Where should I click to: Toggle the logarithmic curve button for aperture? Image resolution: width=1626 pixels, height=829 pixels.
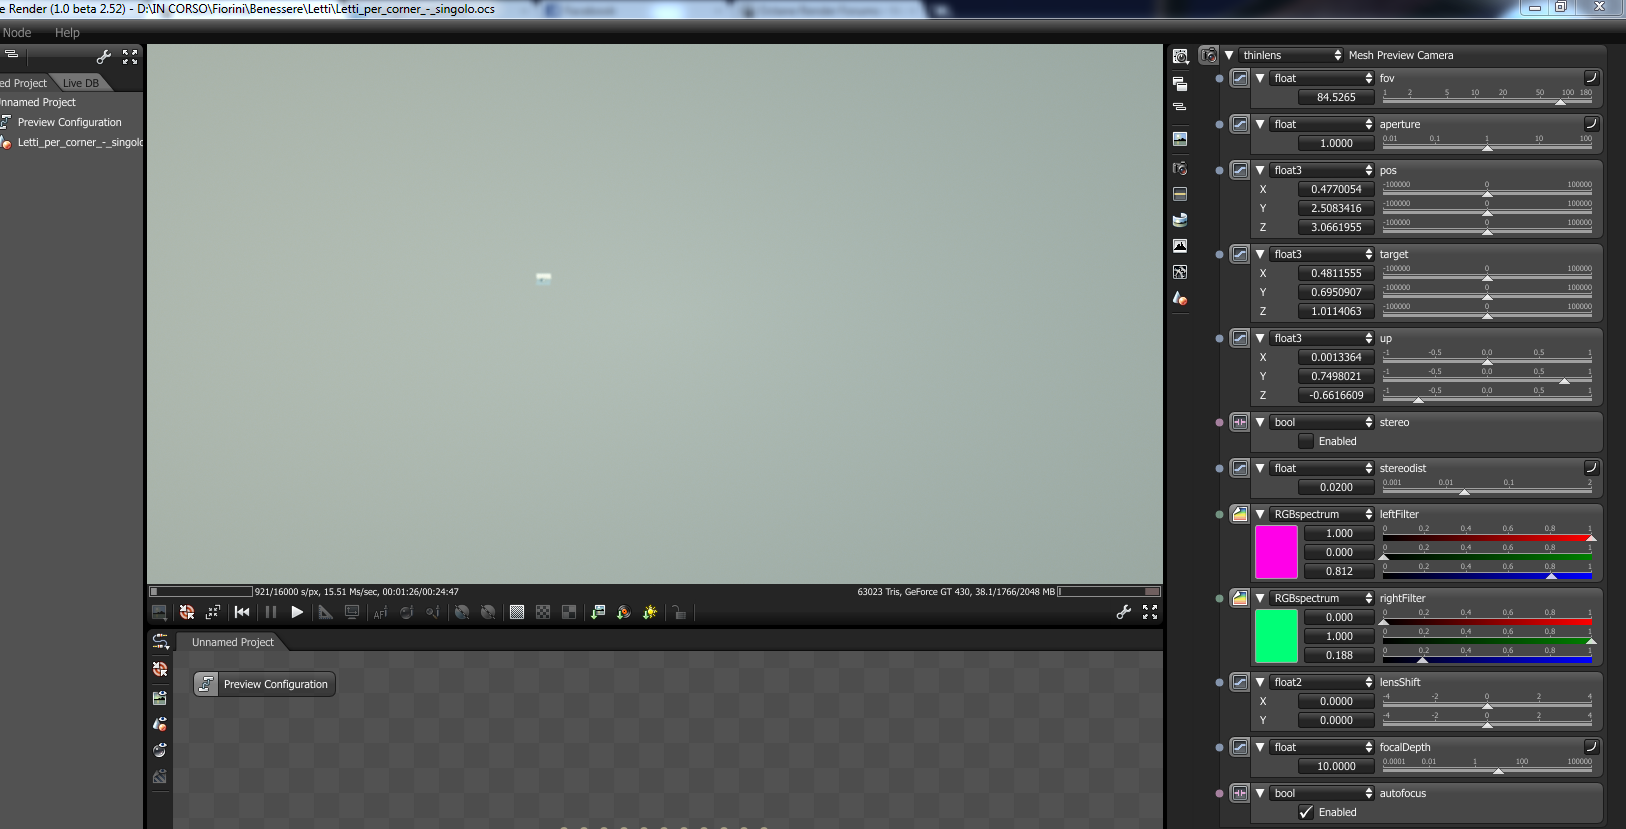(1591, 124)
